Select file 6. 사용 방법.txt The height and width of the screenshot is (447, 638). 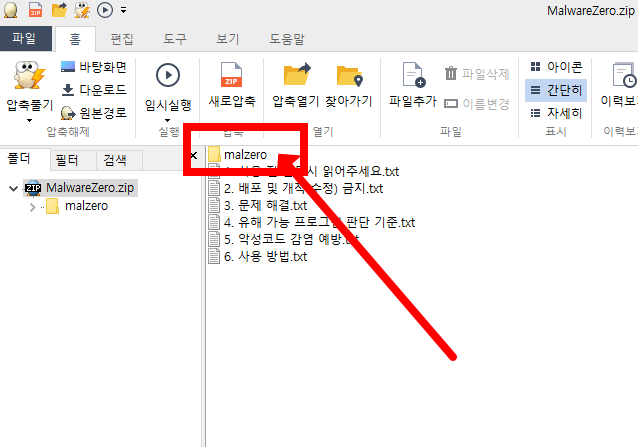tap(258, 257)
